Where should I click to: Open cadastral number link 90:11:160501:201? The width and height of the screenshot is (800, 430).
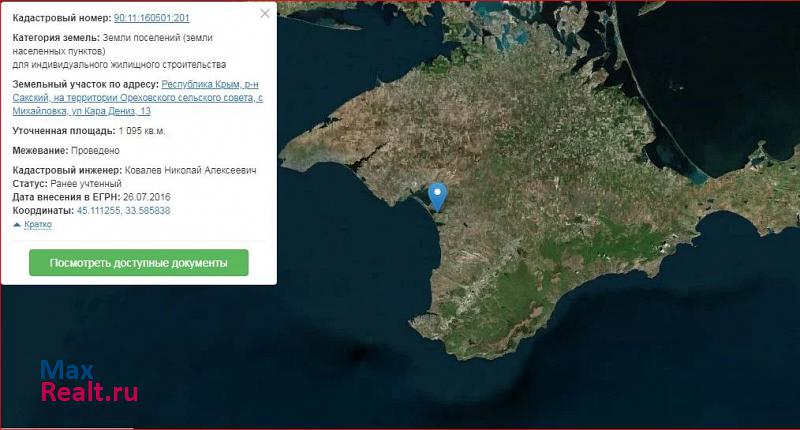(x=151, y=18)
